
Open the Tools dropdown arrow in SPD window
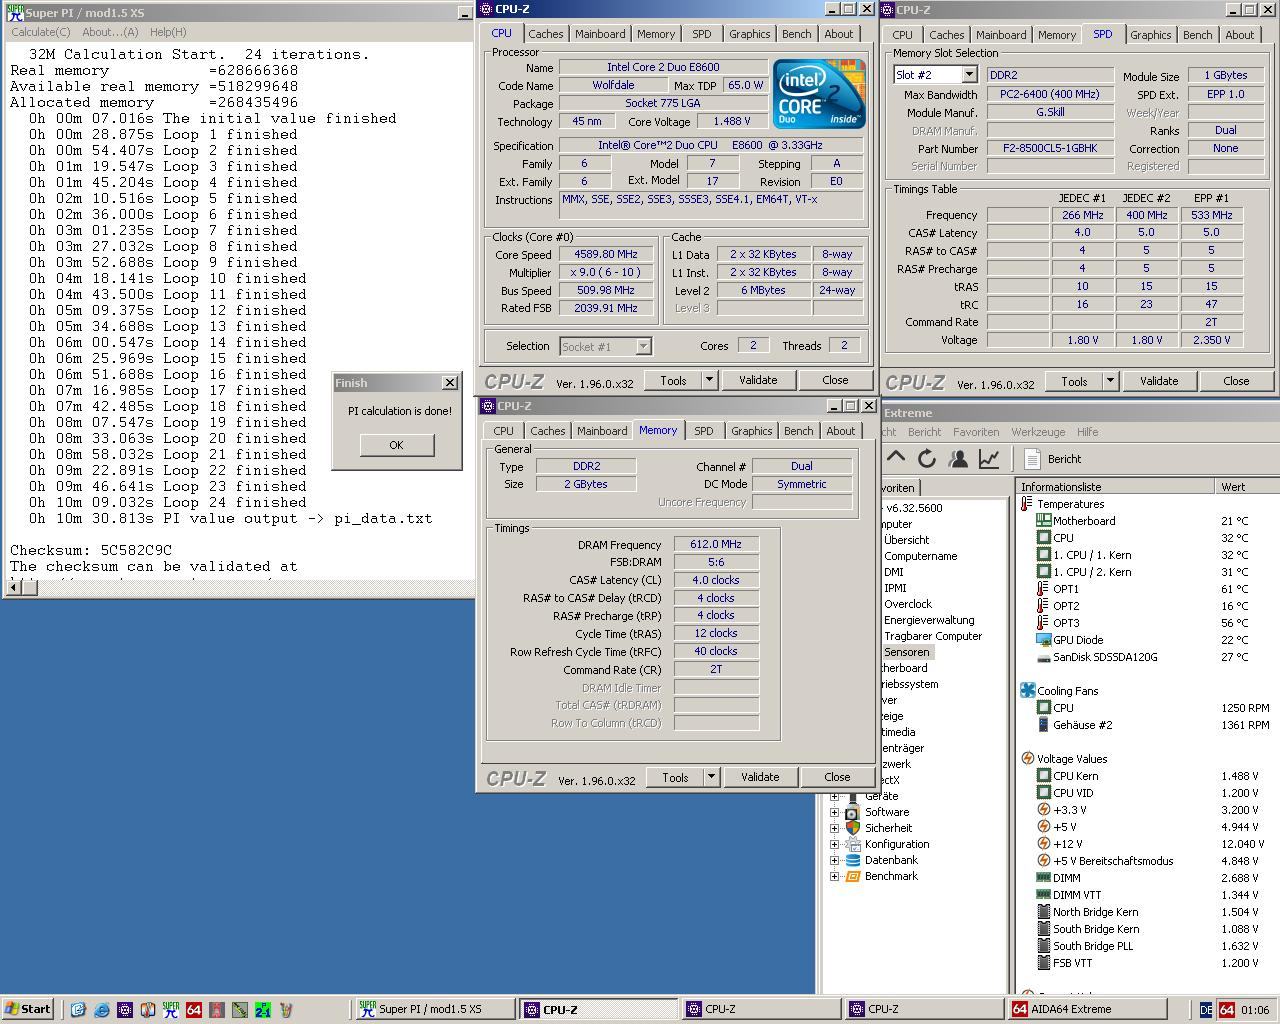(x=1110, y=381)
